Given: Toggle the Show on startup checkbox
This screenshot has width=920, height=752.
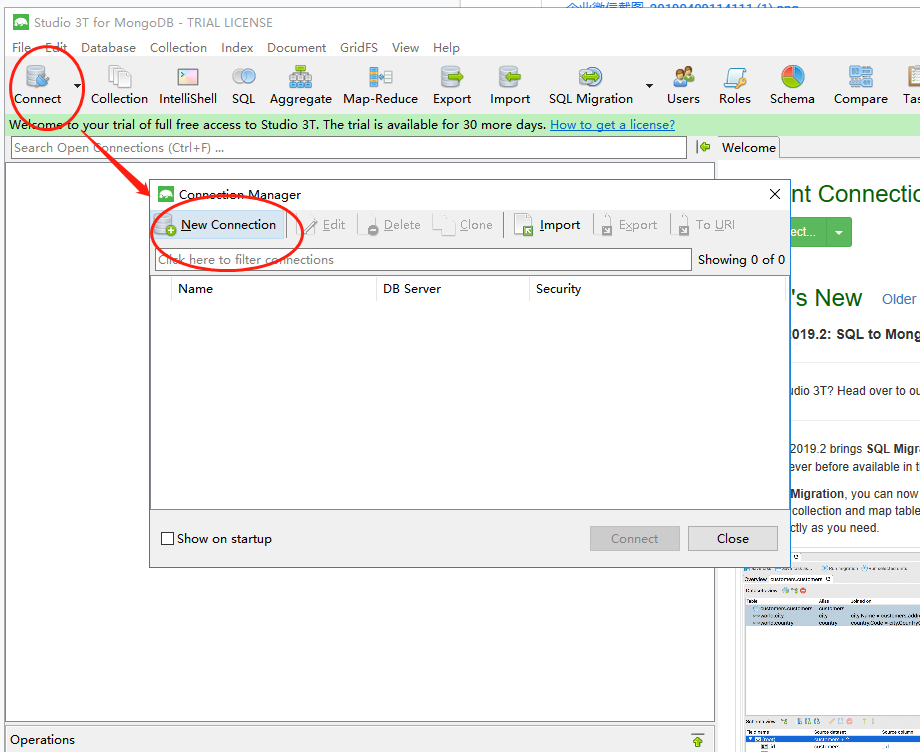Looking at the screenshot, I should point(167,538).
